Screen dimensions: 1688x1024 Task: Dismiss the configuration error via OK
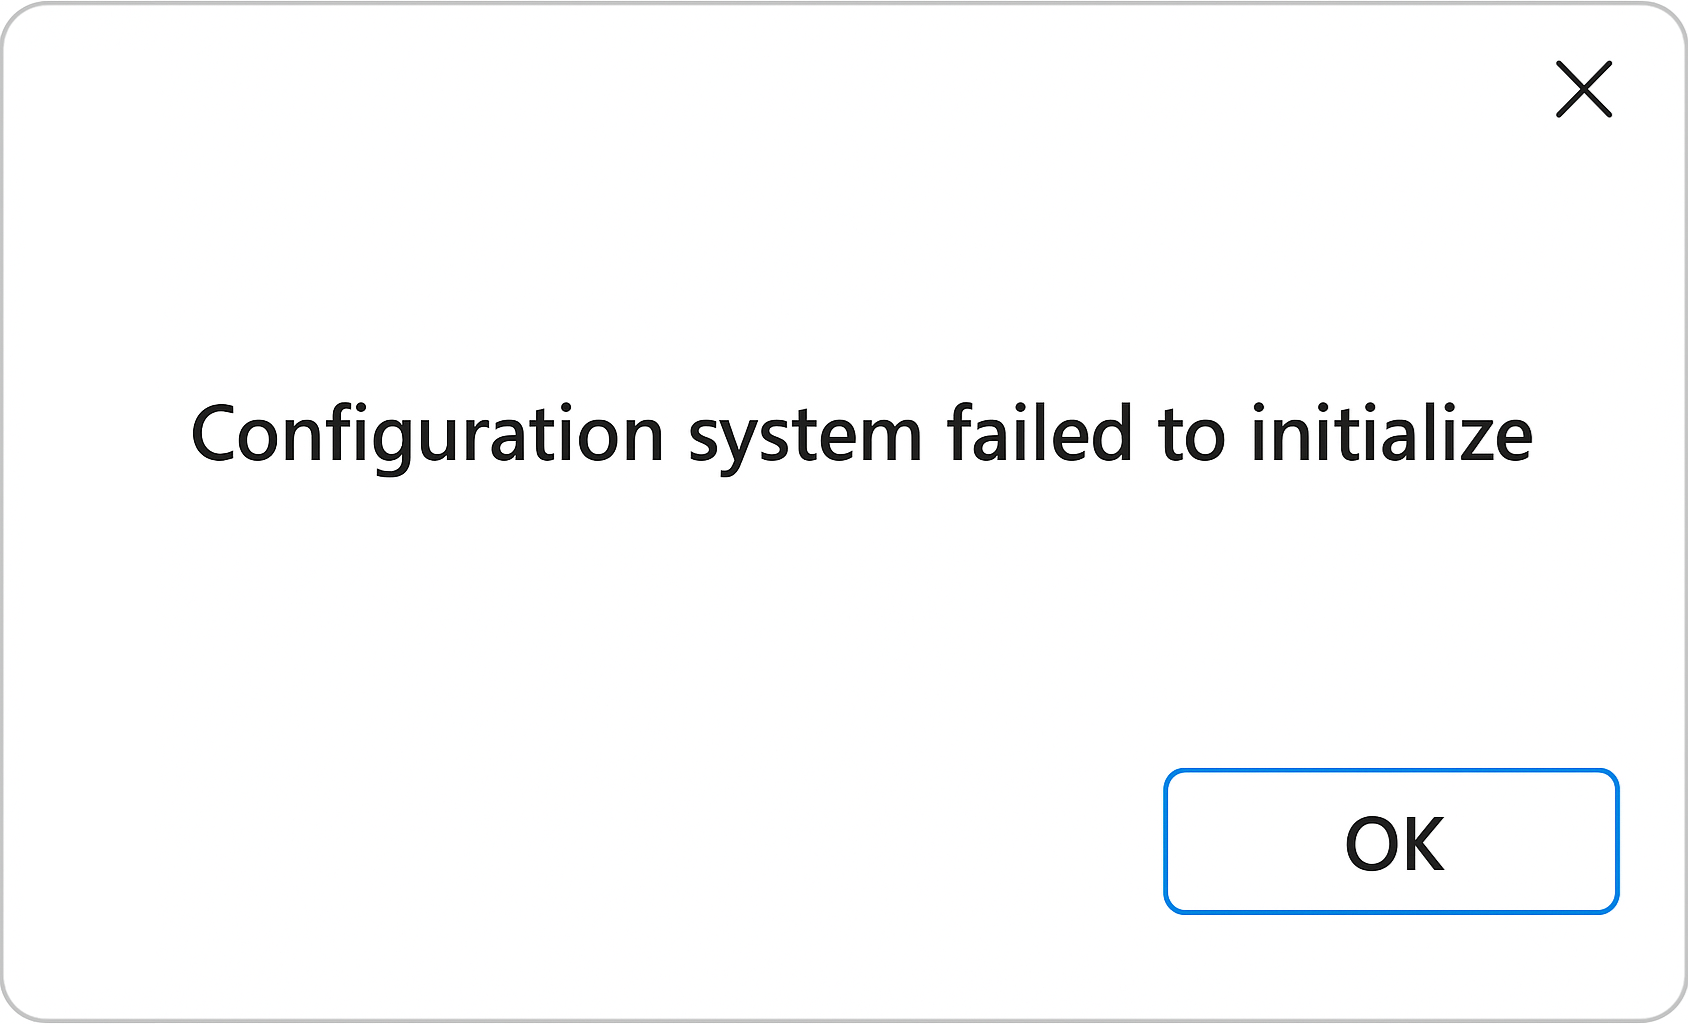pos(1391,841)
